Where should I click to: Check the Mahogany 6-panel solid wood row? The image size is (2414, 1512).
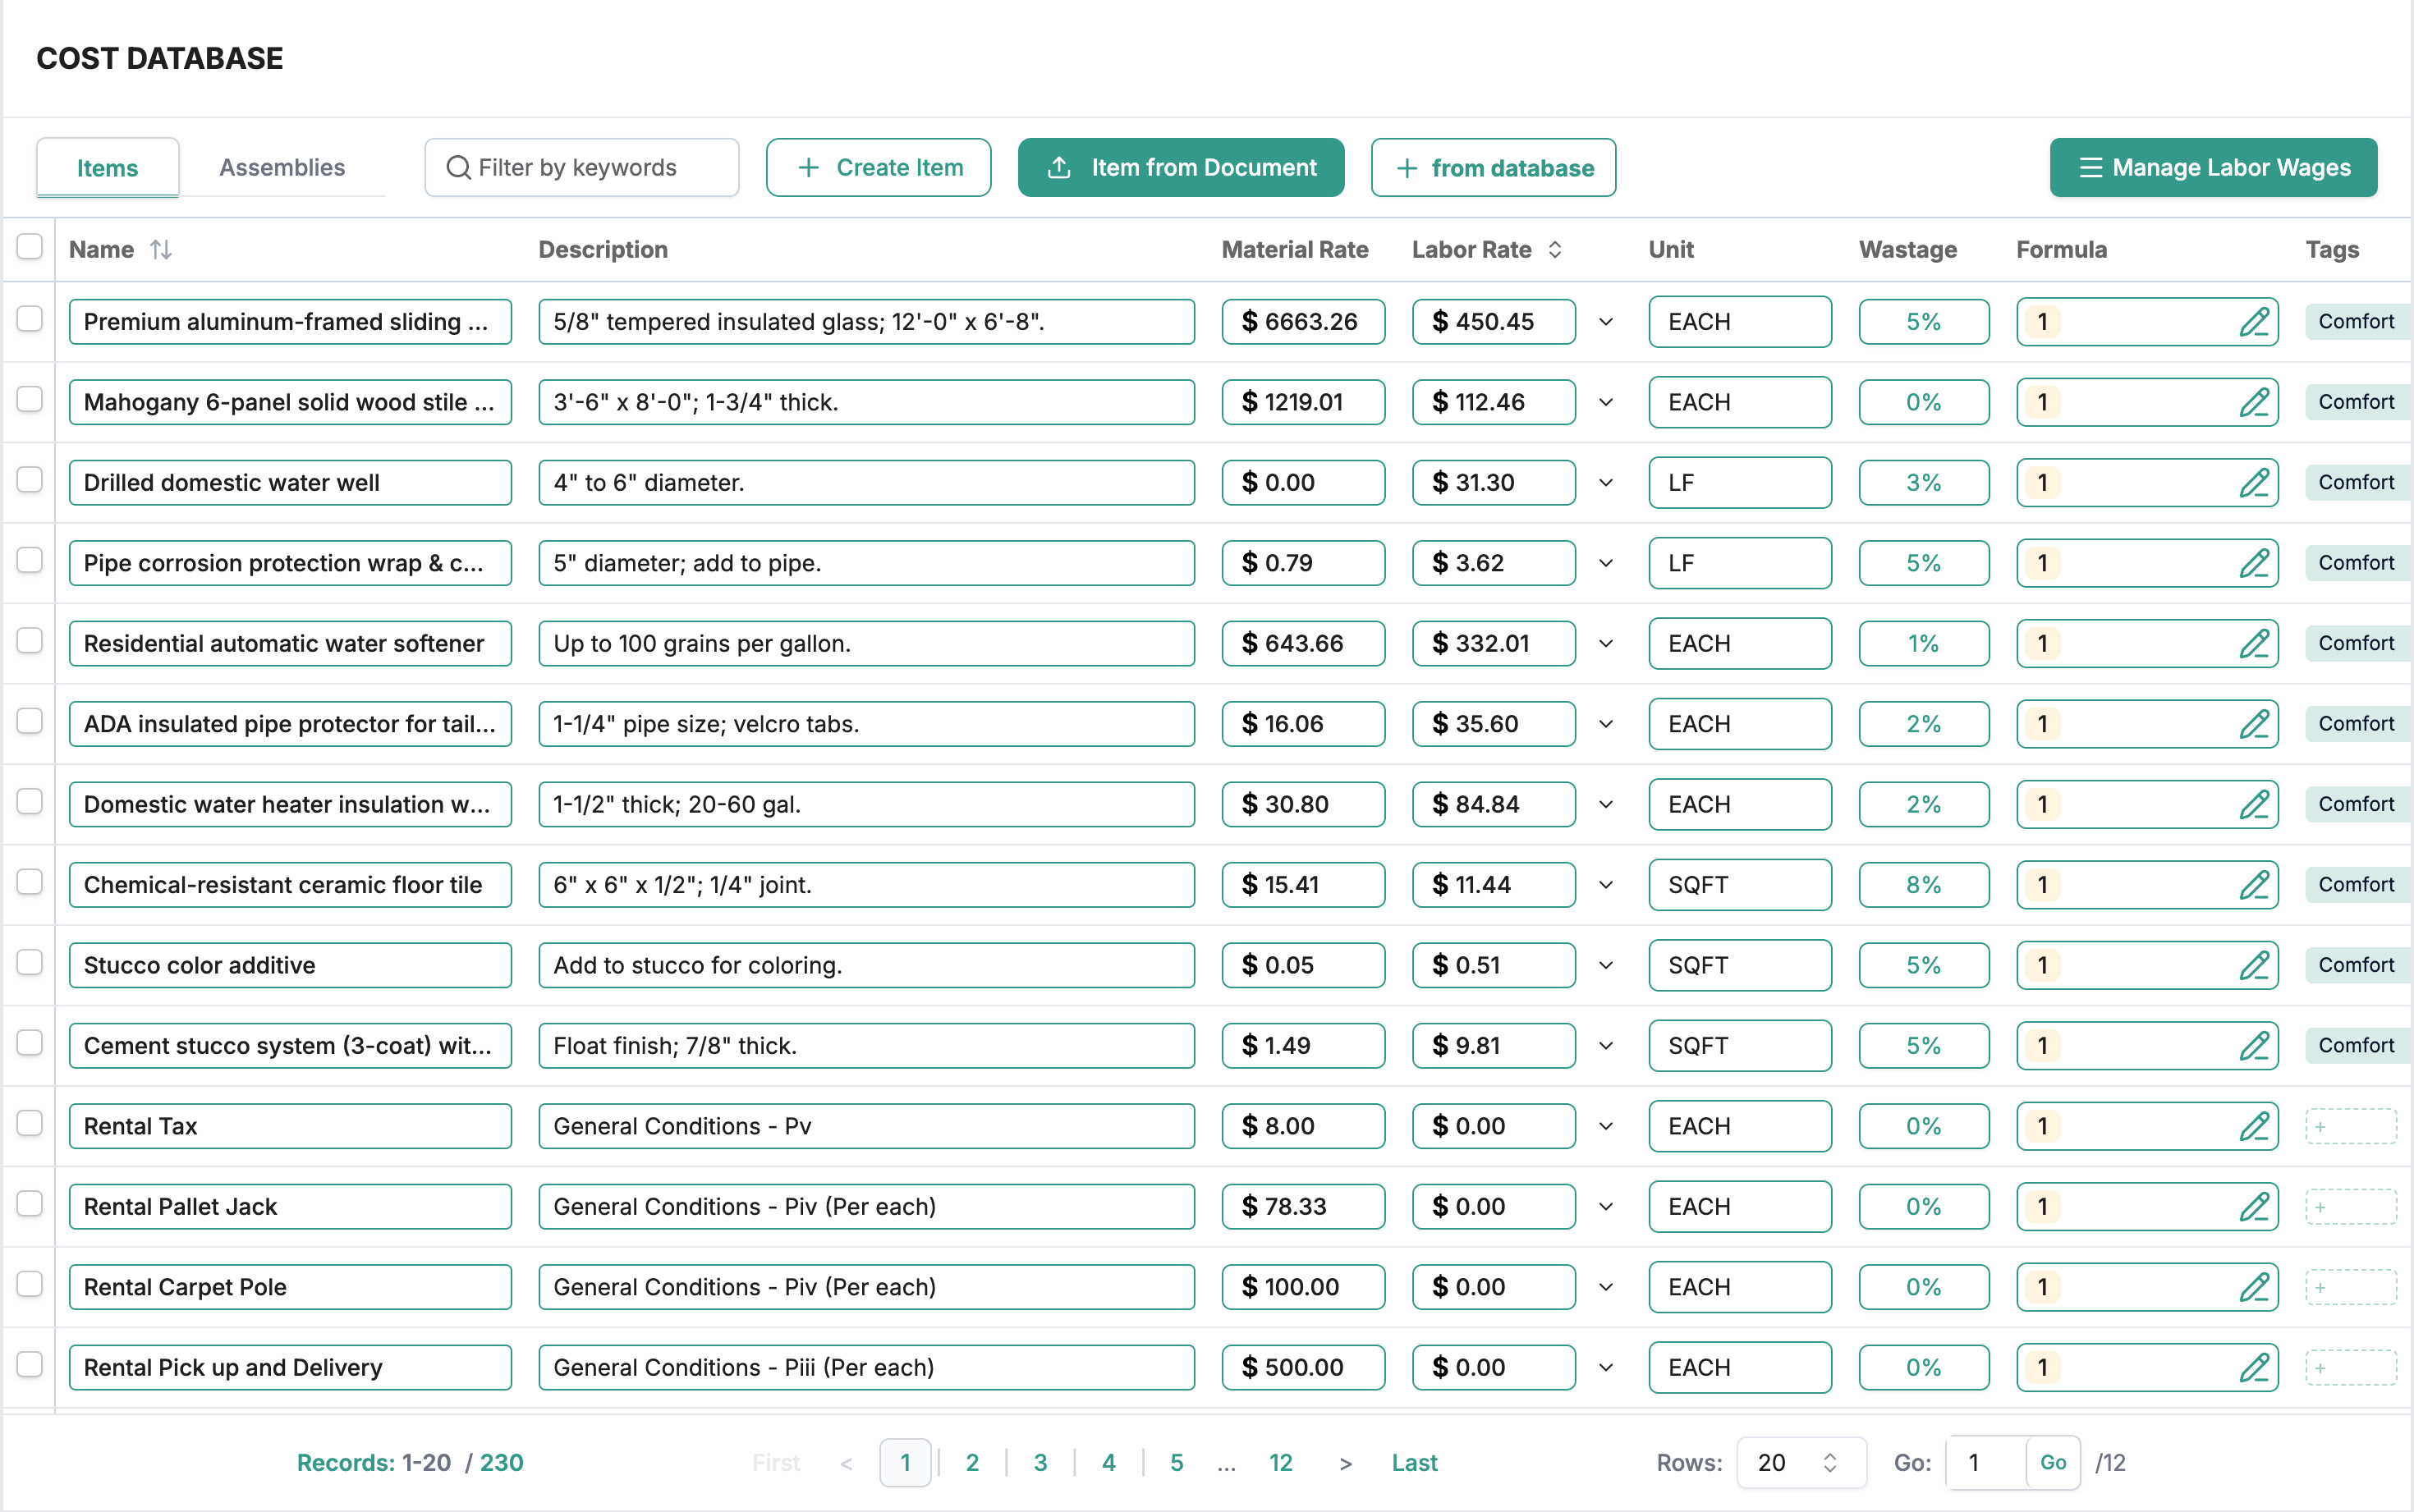pyautogui.click(x=30, y=399)
